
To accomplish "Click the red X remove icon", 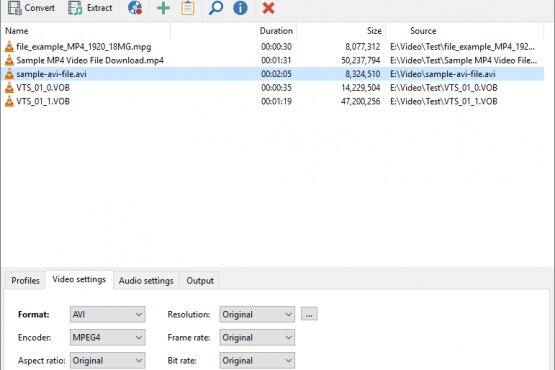I will pos(268,8).
